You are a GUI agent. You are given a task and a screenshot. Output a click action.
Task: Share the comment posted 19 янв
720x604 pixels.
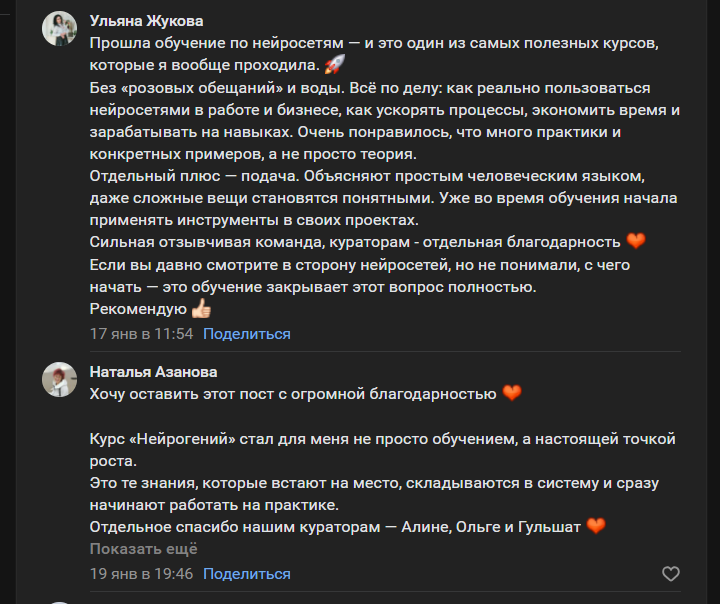(247, 574)
